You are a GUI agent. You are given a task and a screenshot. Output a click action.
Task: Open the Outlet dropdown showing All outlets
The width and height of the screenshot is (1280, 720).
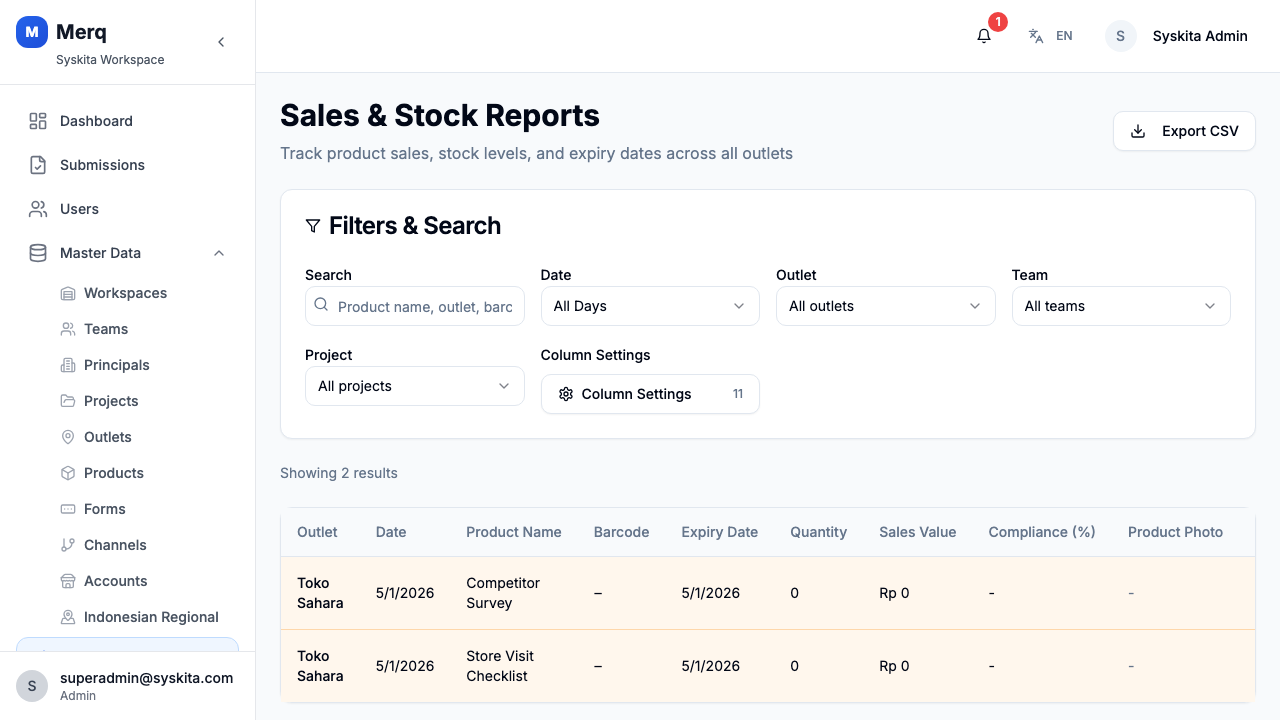pyautogui.click(x=886, y=306)
